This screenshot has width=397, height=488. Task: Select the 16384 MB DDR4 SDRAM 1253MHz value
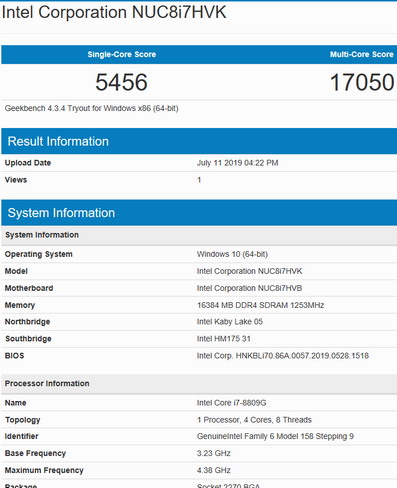click(260, 305)
